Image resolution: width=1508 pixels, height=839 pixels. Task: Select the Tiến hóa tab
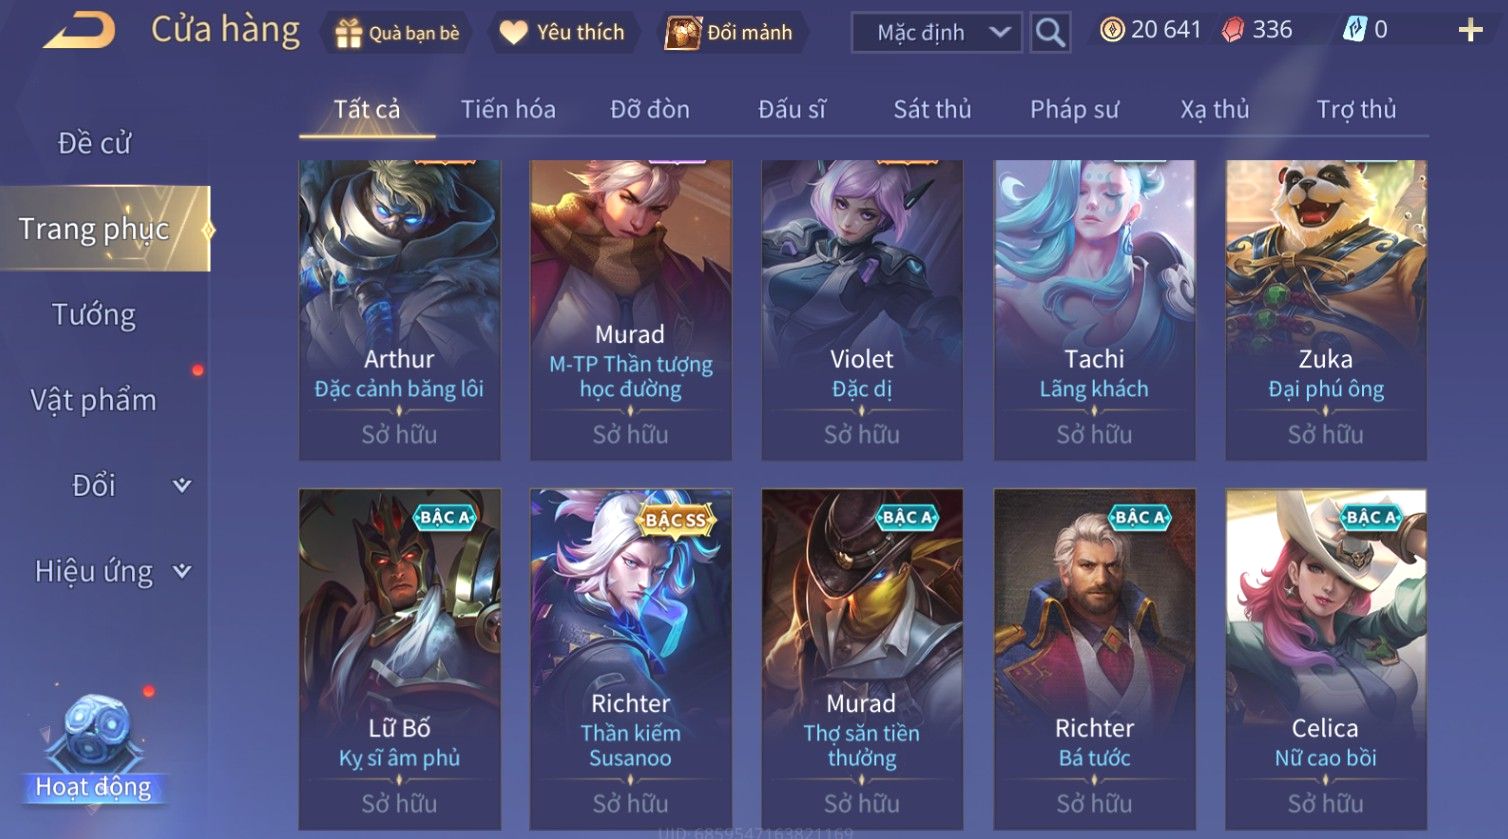click(508, 109)
